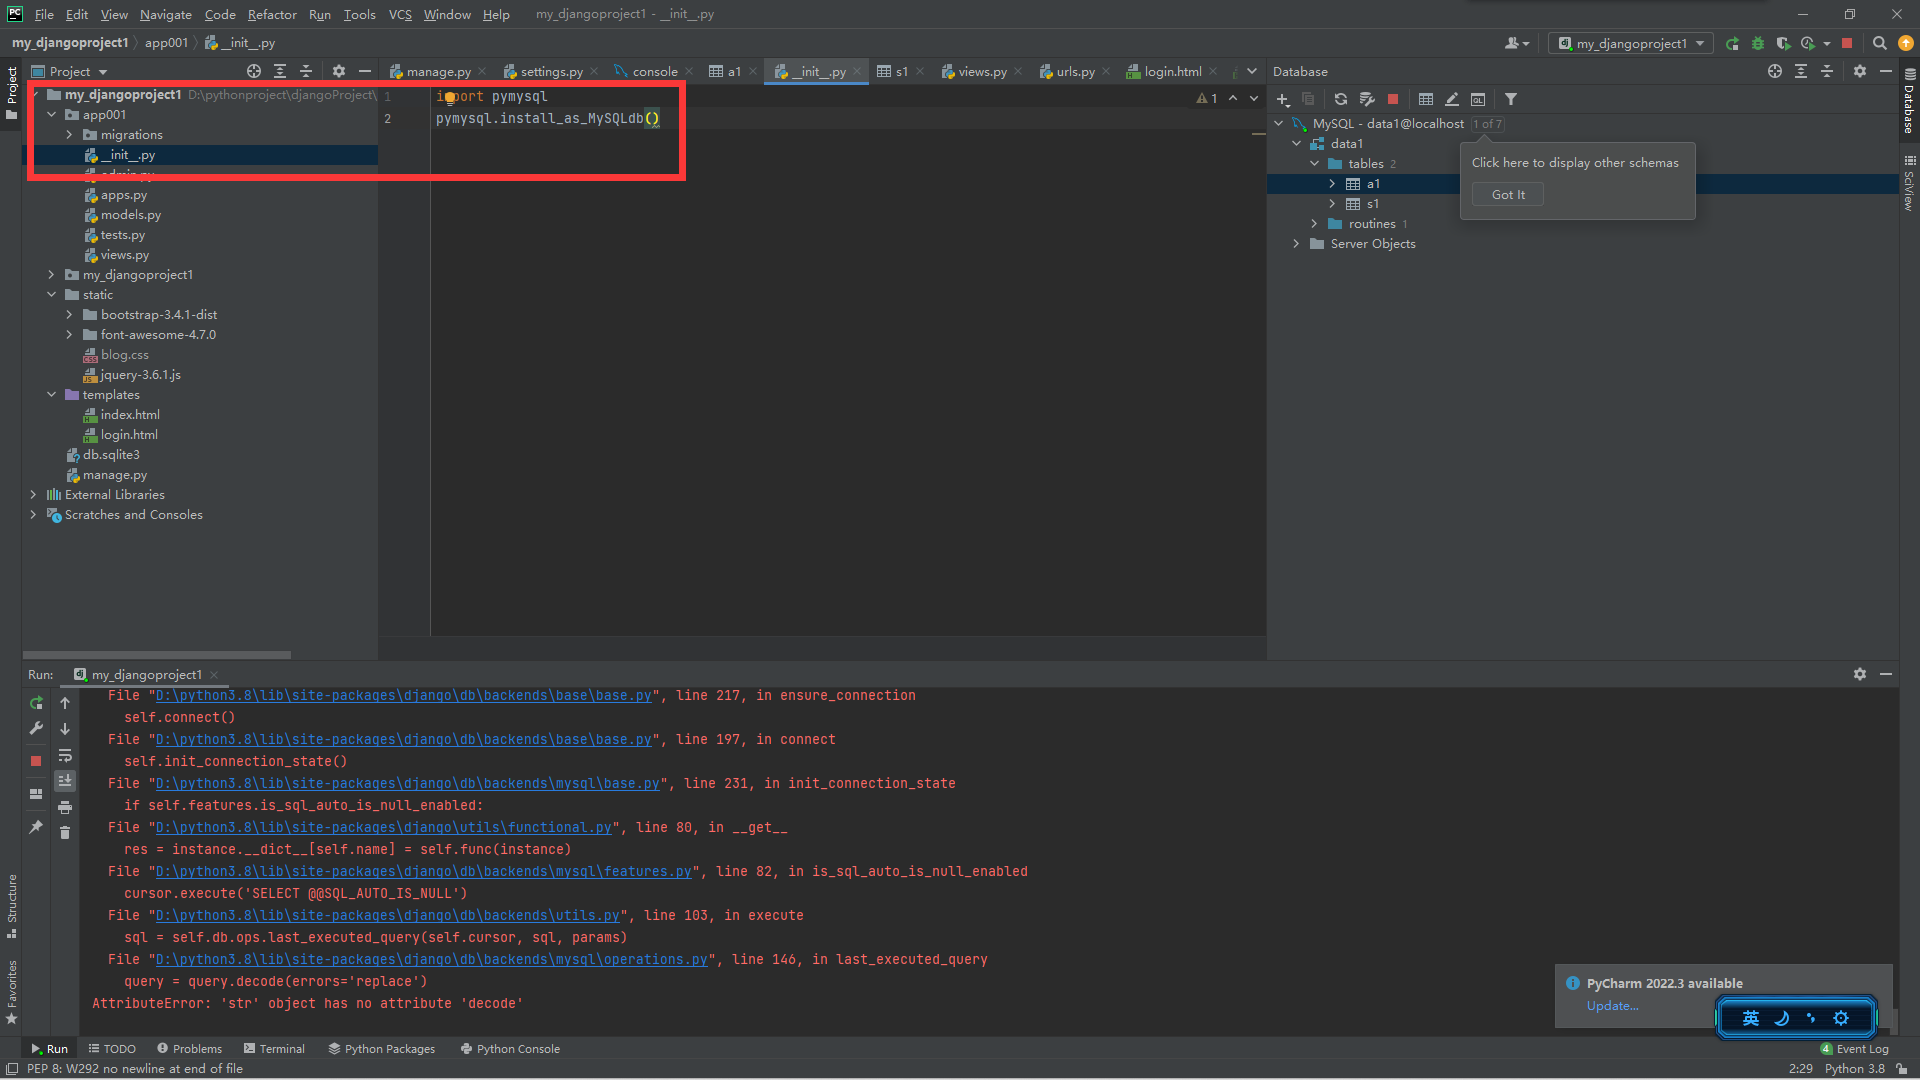The image size is (1920, 1080).
Task: Toggle the Structure tool window stripe
Action: click(11, 906)
